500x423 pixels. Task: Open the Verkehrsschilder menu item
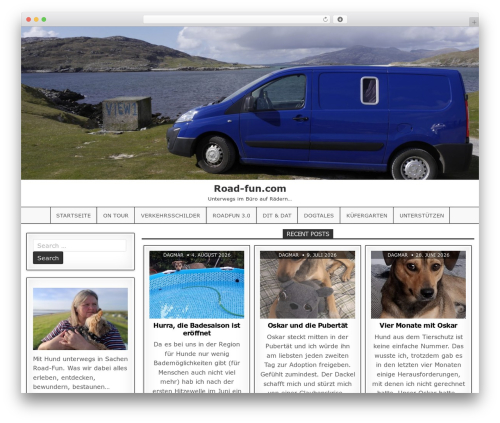coord(170,215)
